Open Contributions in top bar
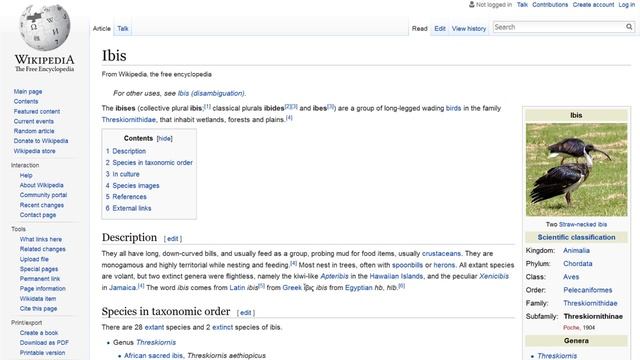The height and width of the screenshot is (360, 640). click(x=550, y=4)
